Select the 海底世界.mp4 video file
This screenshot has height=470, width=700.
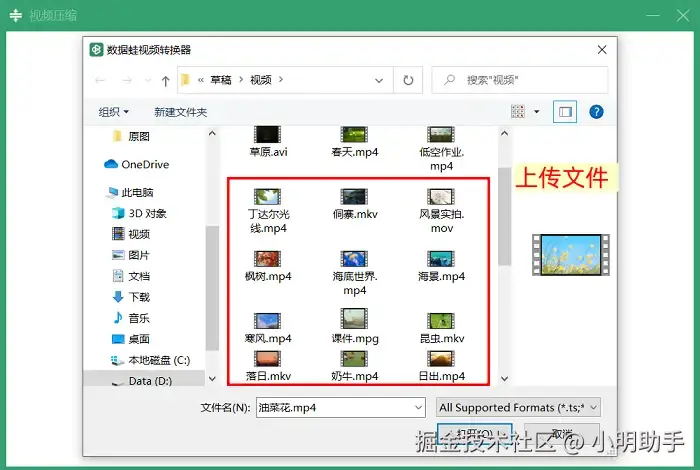[x=354, y=274]
